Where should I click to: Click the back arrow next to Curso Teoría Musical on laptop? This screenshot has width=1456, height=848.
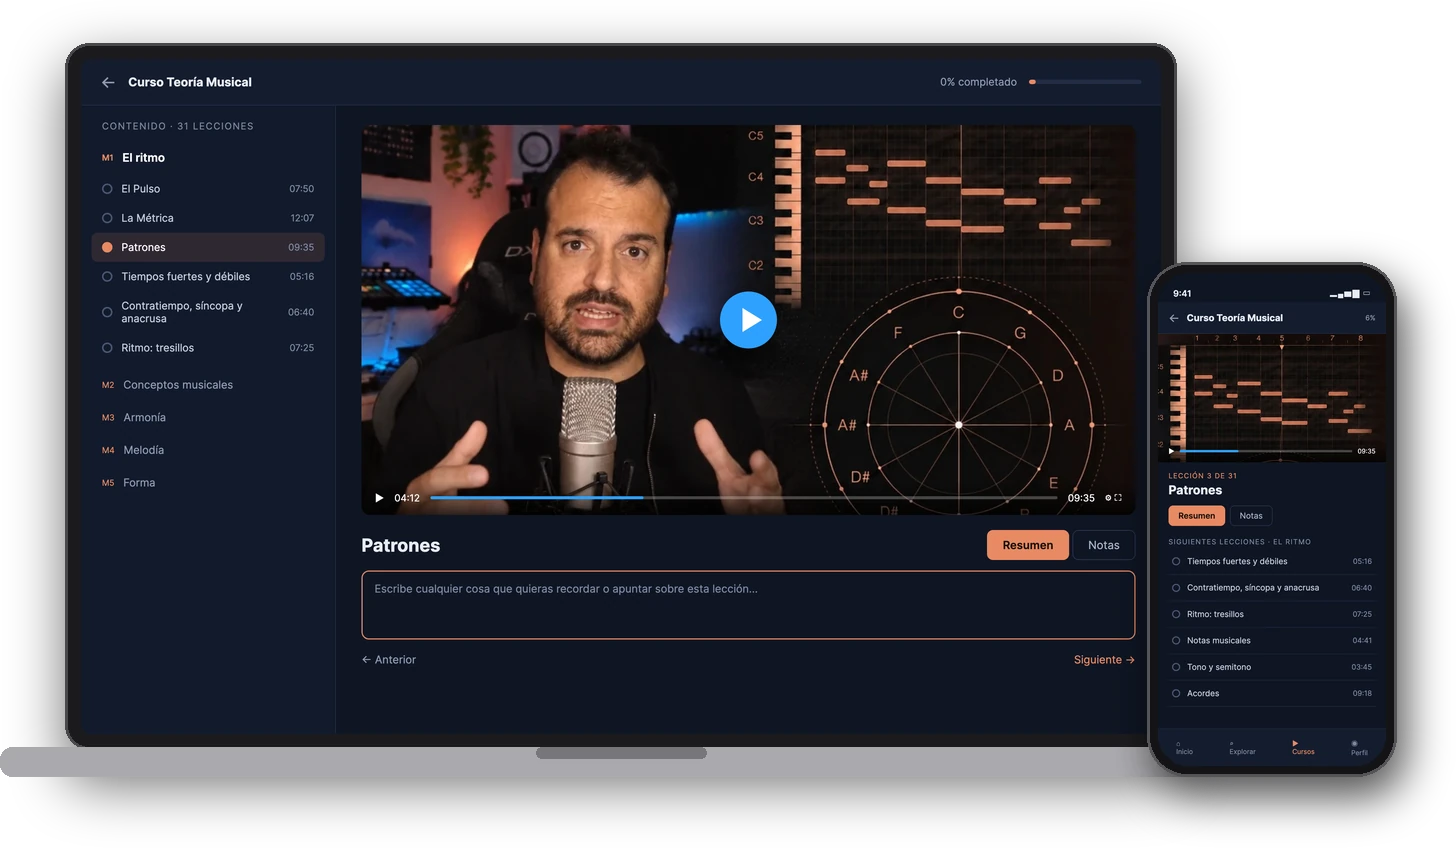point(108,82)
